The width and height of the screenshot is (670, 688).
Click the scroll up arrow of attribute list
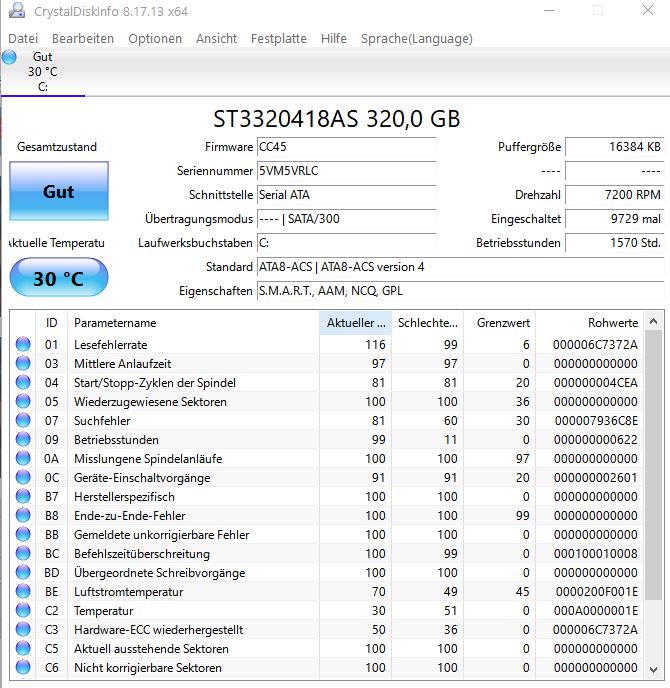[x=653, y=321]
